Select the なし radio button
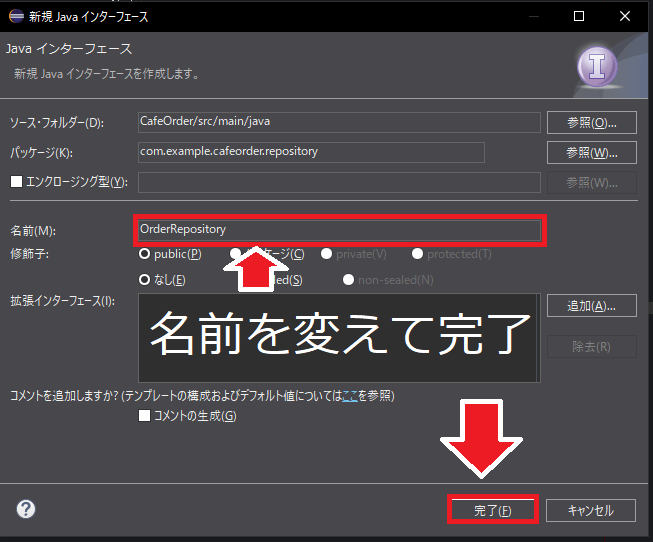The height and width of the screenshot is (542, 653). tap(145, 280)
